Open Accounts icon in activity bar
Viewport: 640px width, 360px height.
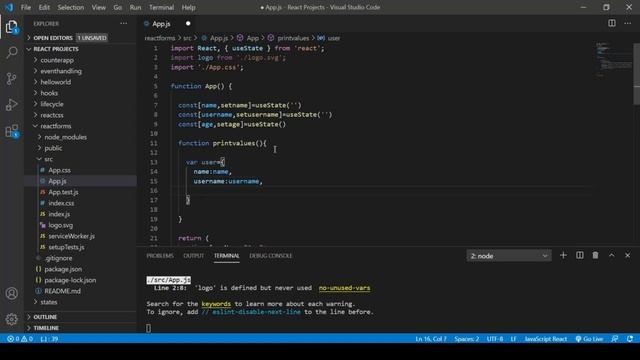pos(12,293)
